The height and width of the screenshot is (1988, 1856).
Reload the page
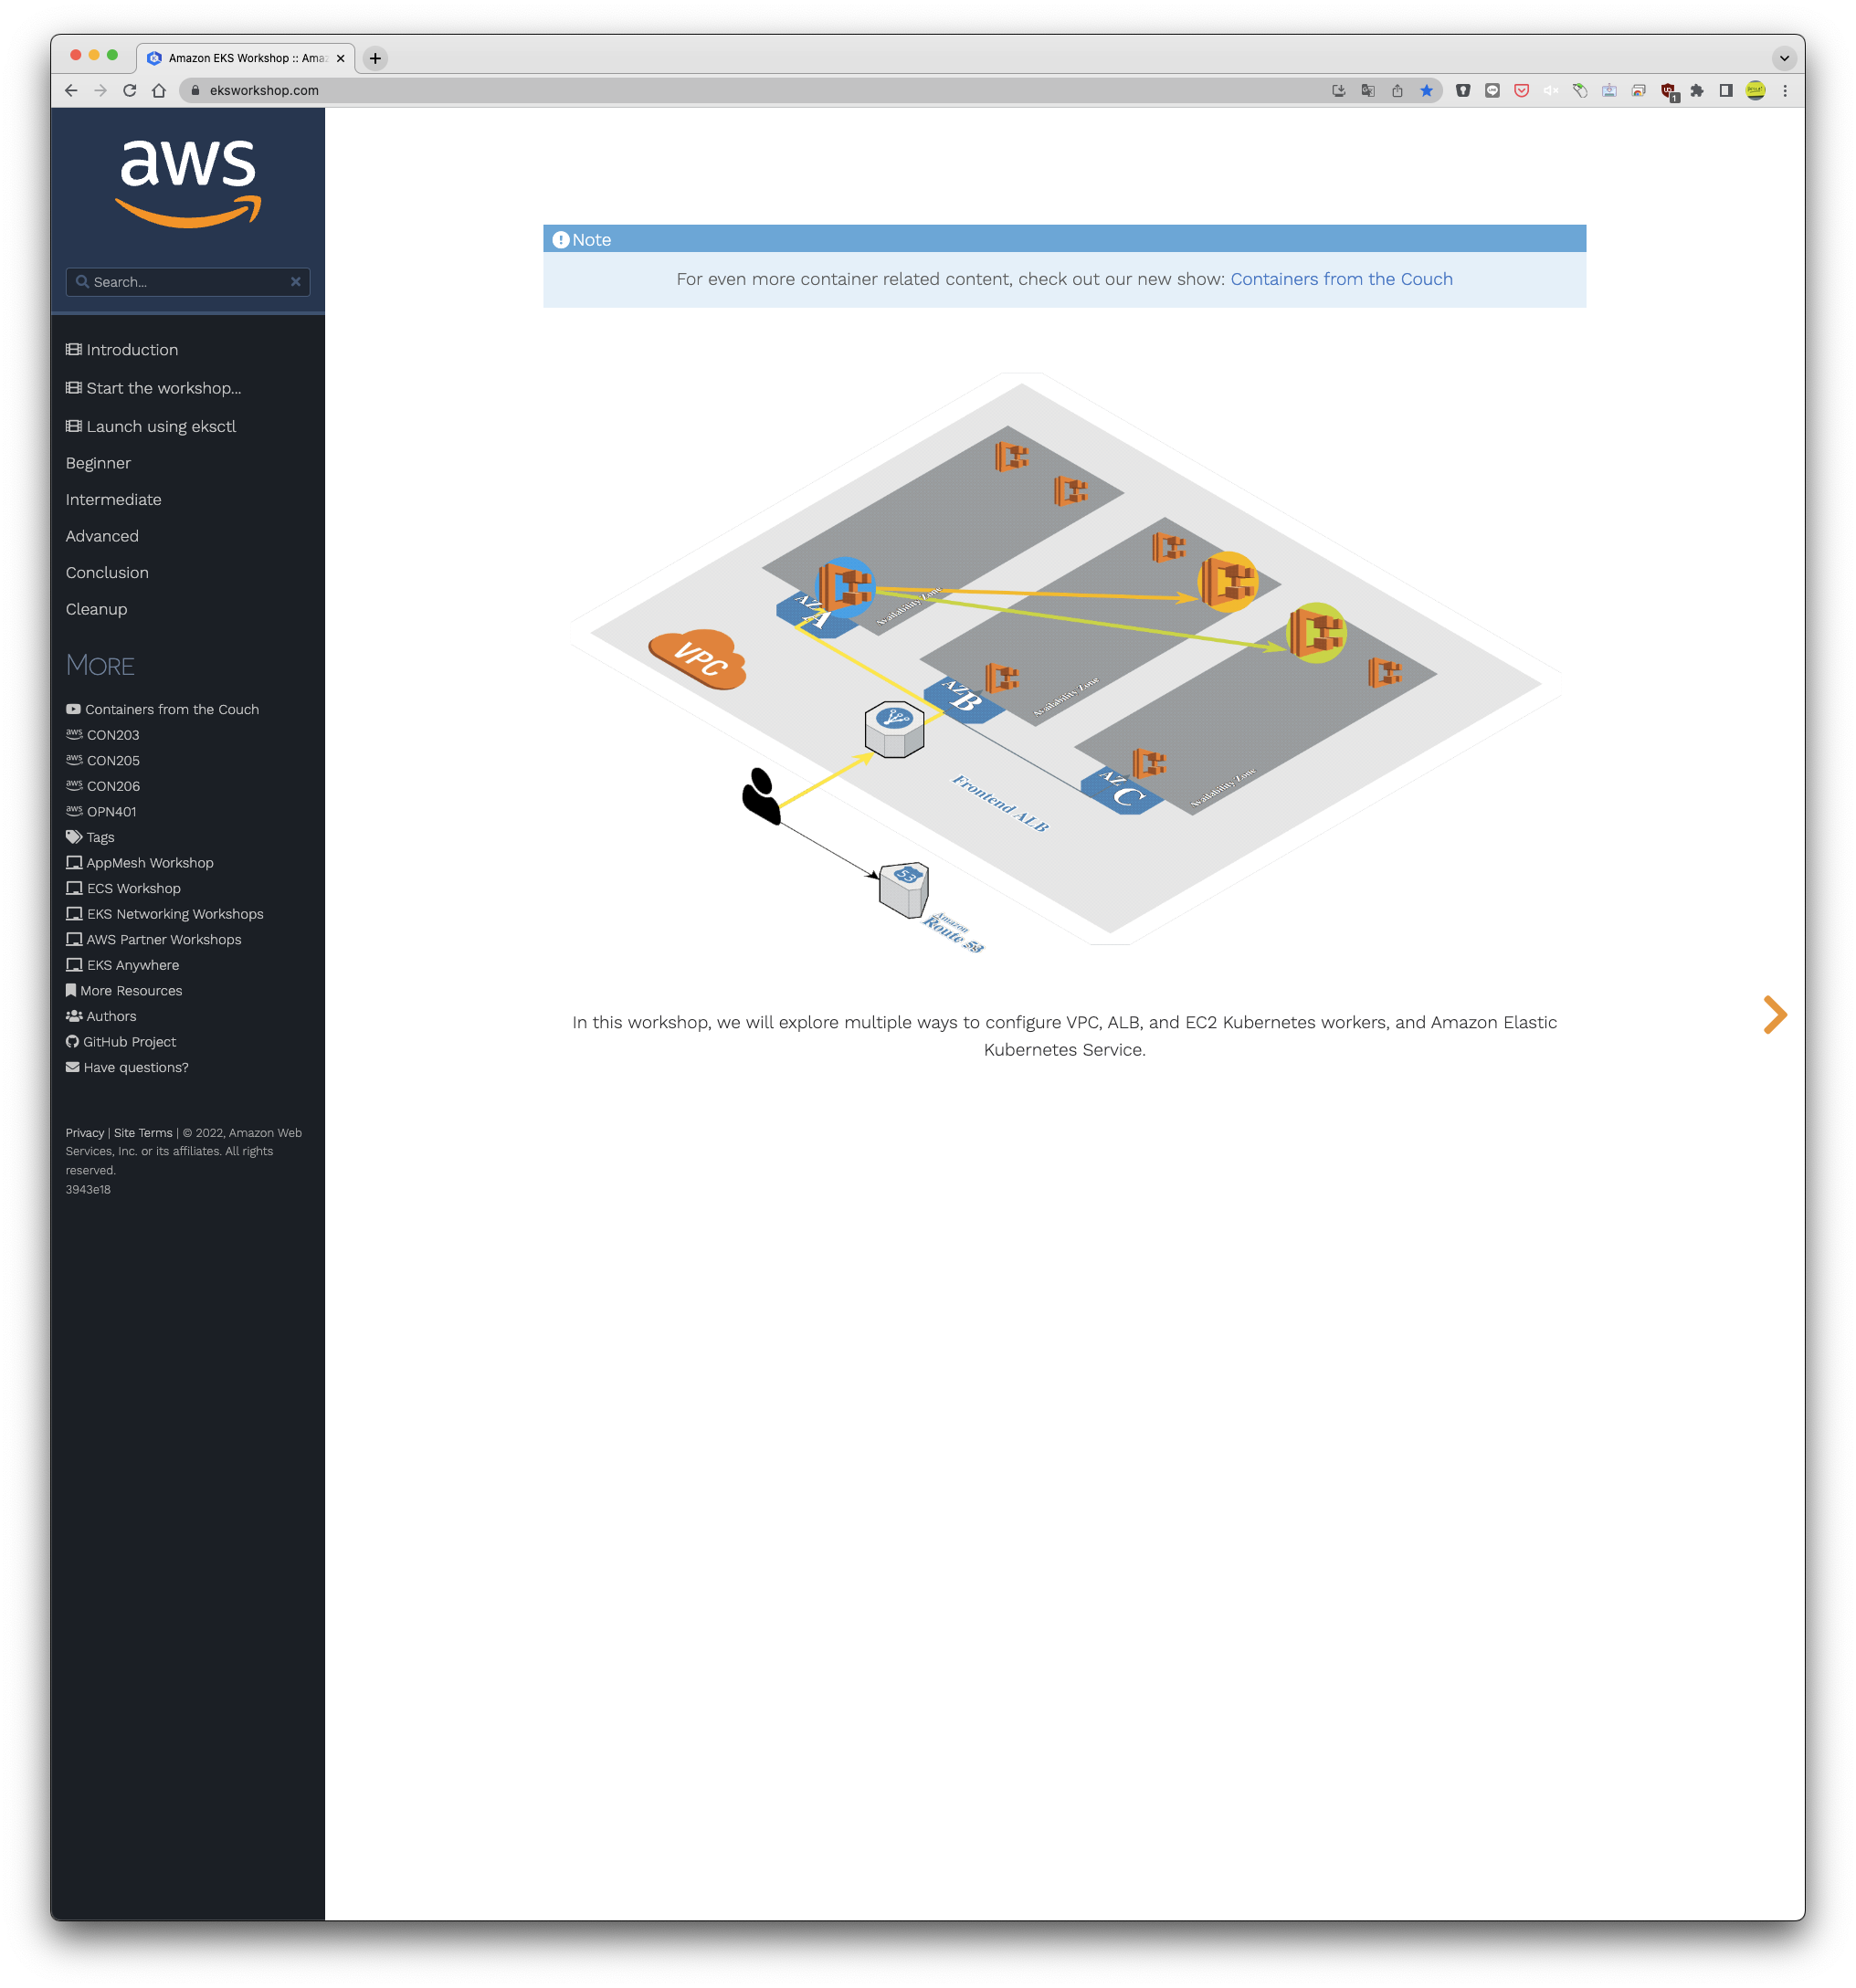pos(130,90)
